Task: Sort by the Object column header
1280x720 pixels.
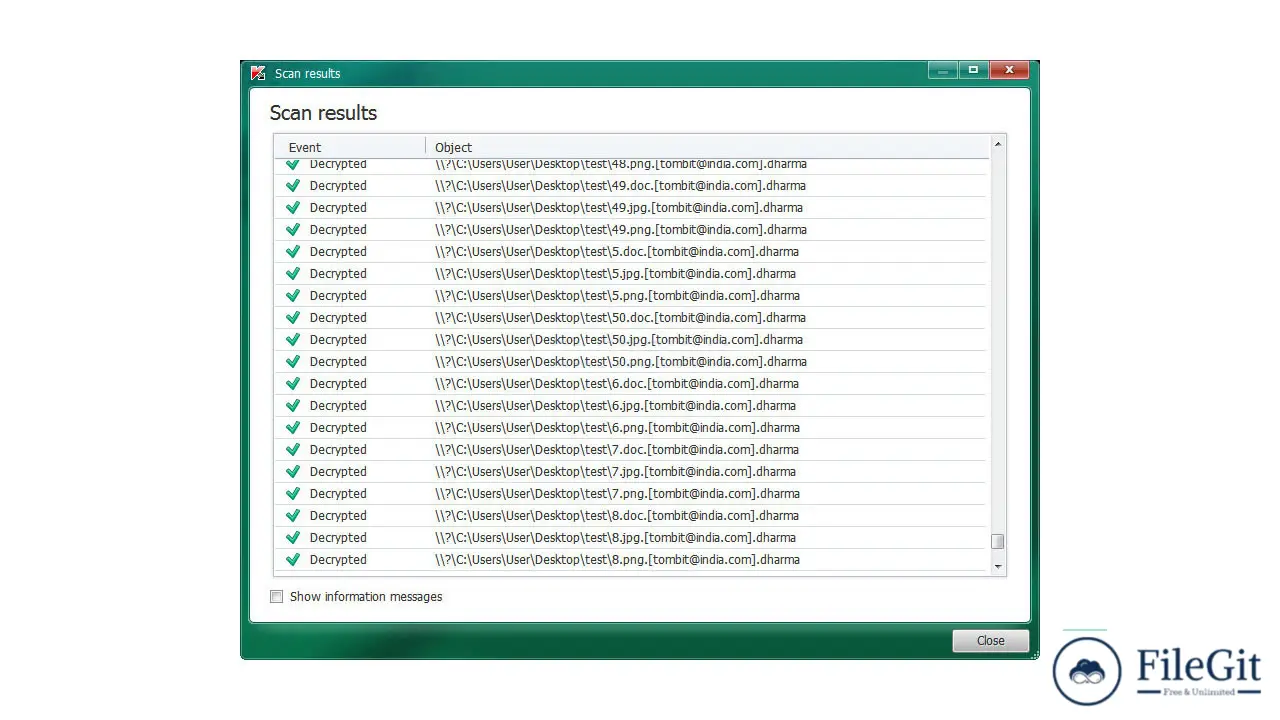Action: 708,147
